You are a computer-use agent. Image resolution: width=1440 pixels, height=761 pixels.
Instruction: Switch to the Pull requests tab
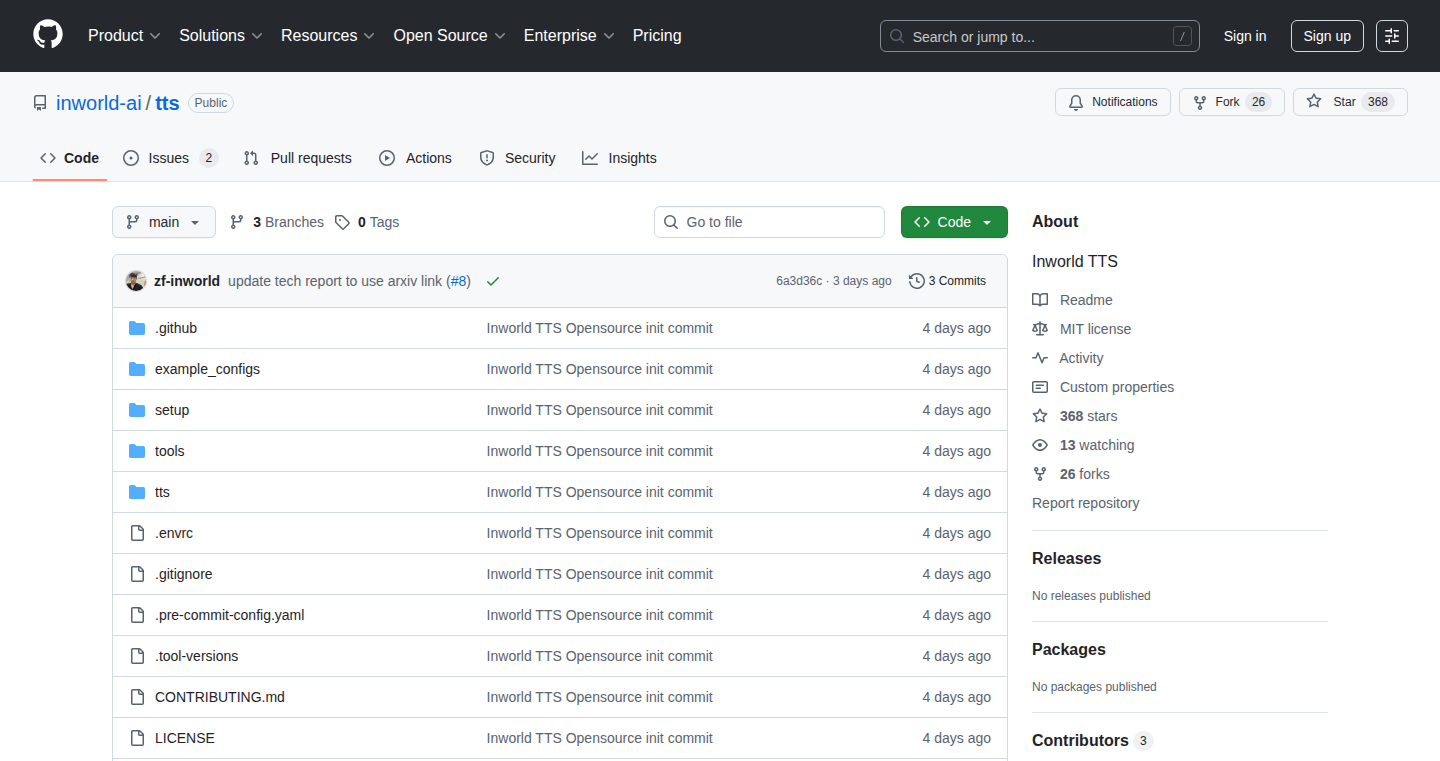pos(298,158)
